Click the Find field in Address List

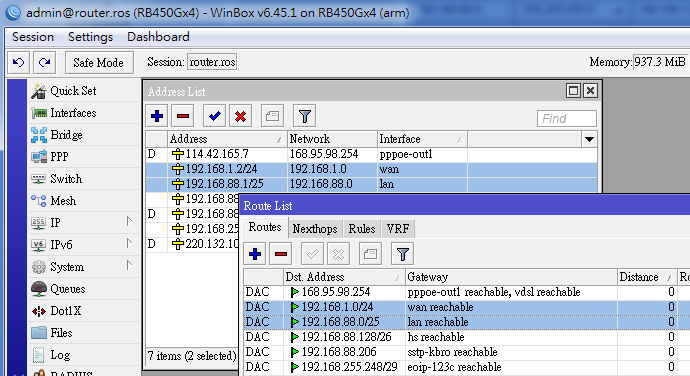[567, 118]
